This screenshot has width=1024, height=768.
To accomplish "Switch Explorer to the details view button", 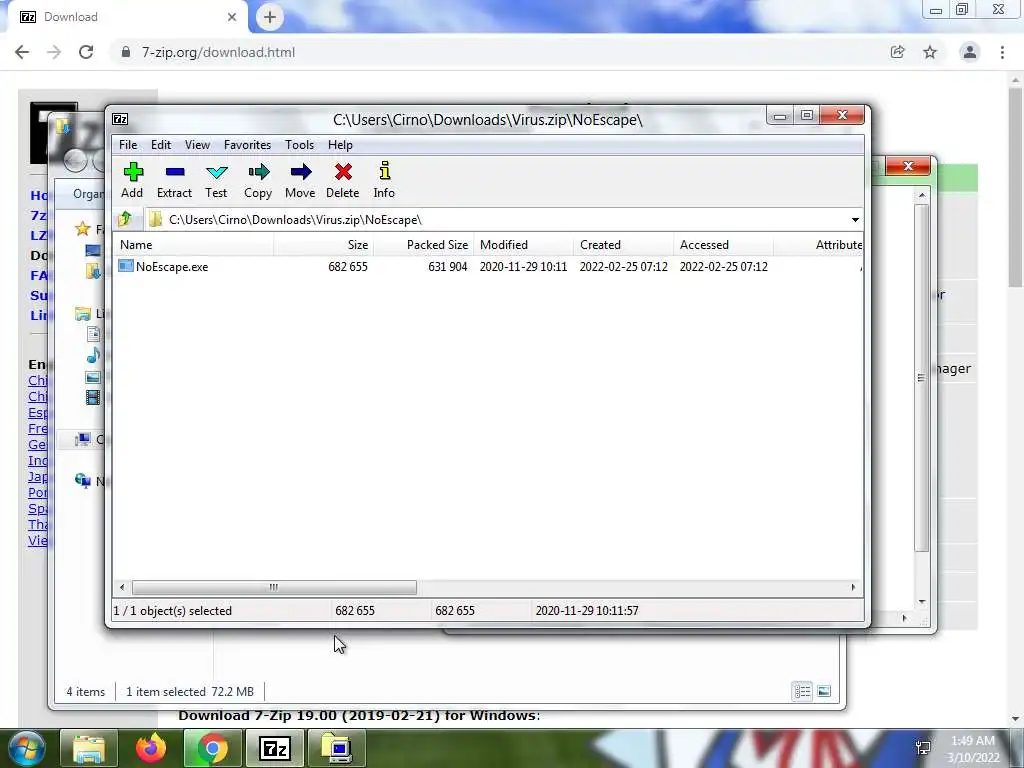I will tap(803, 691).
